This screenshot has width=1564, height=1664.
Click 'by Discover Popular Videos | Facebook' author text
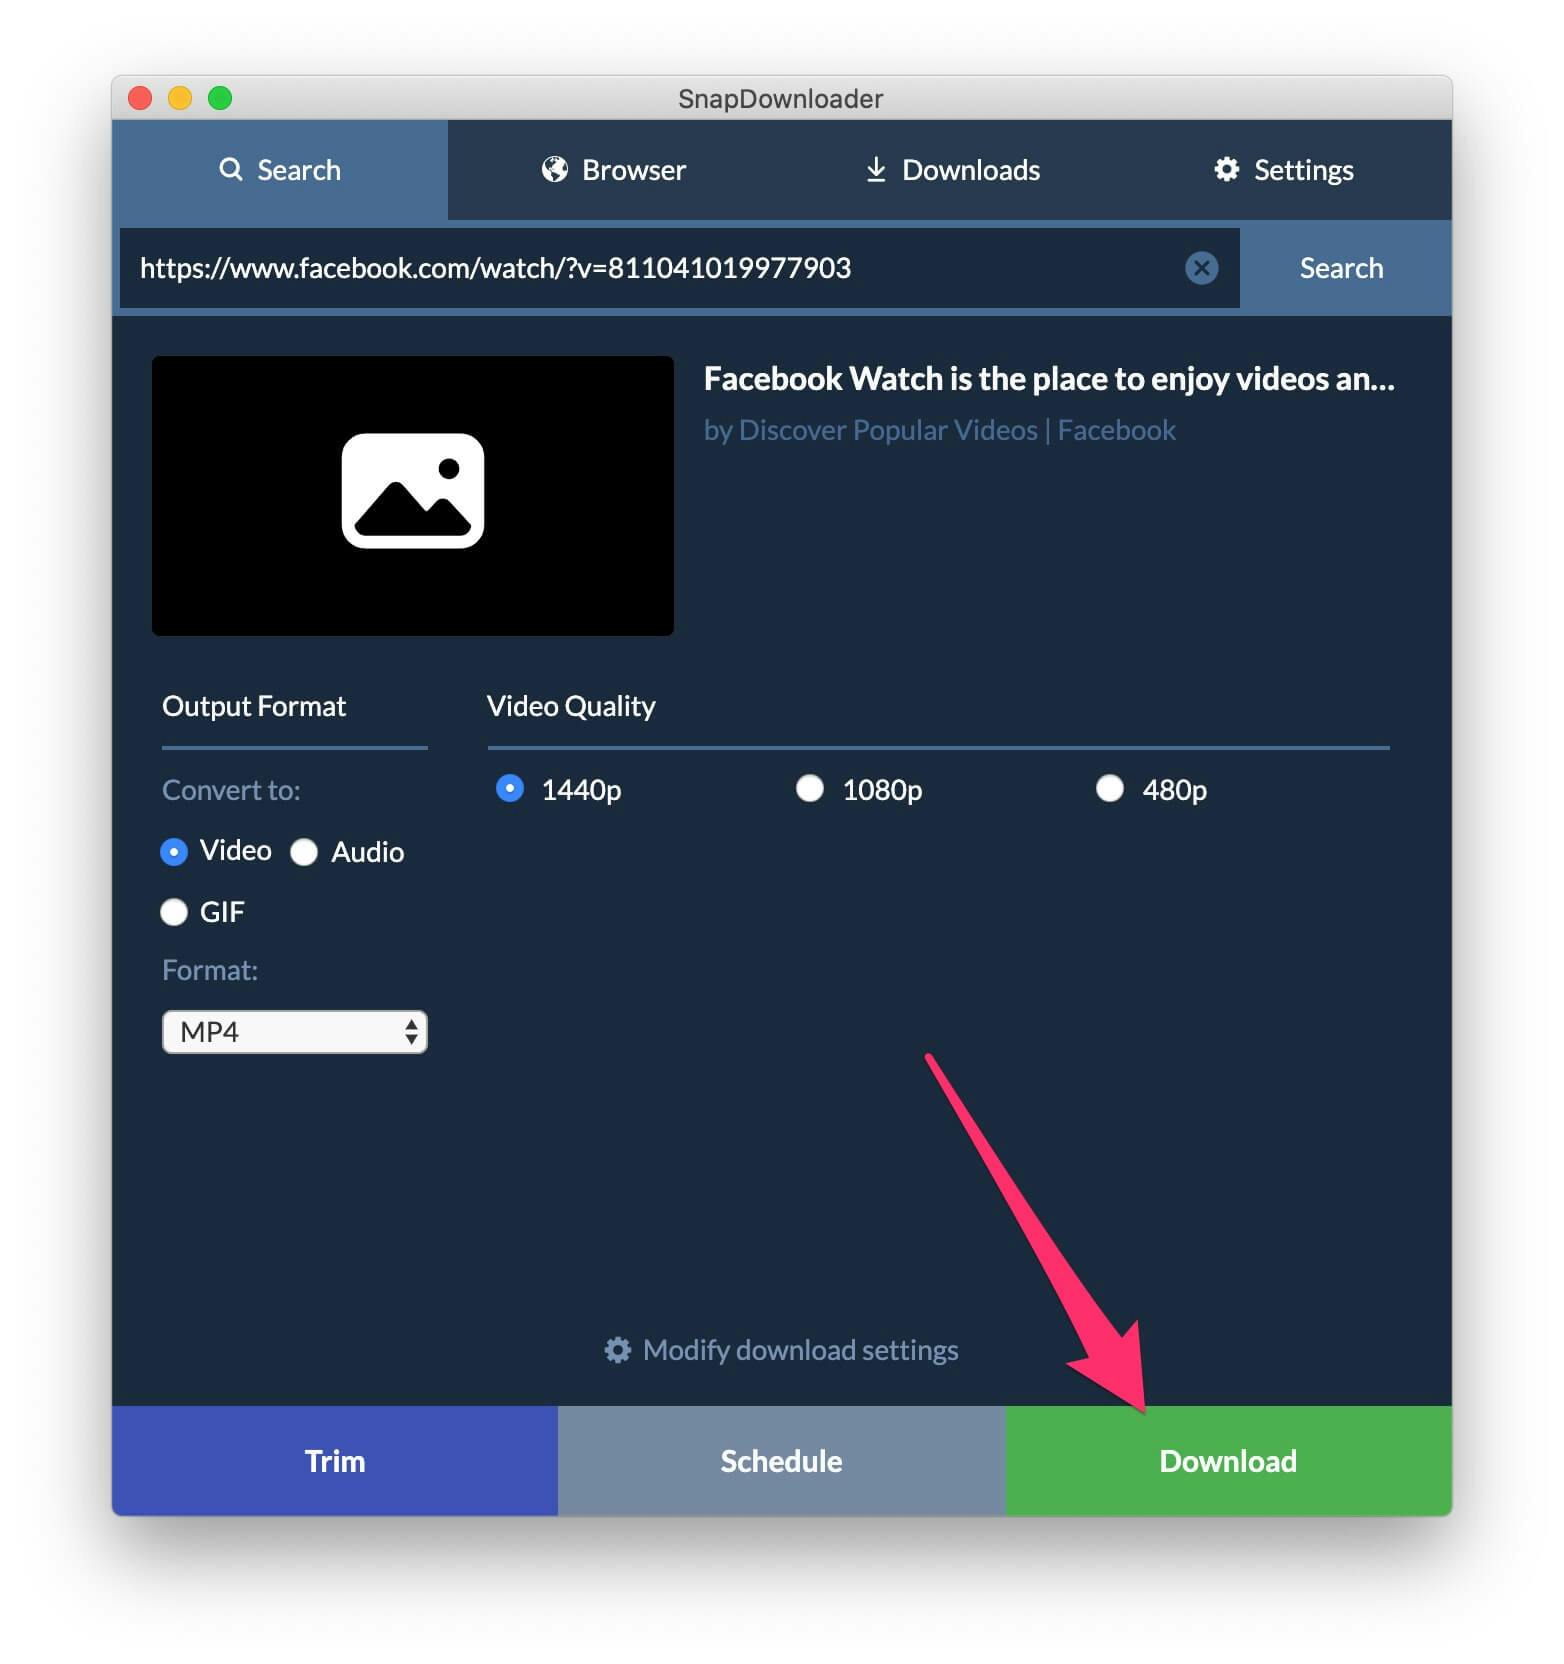click(x=940, y=430)
